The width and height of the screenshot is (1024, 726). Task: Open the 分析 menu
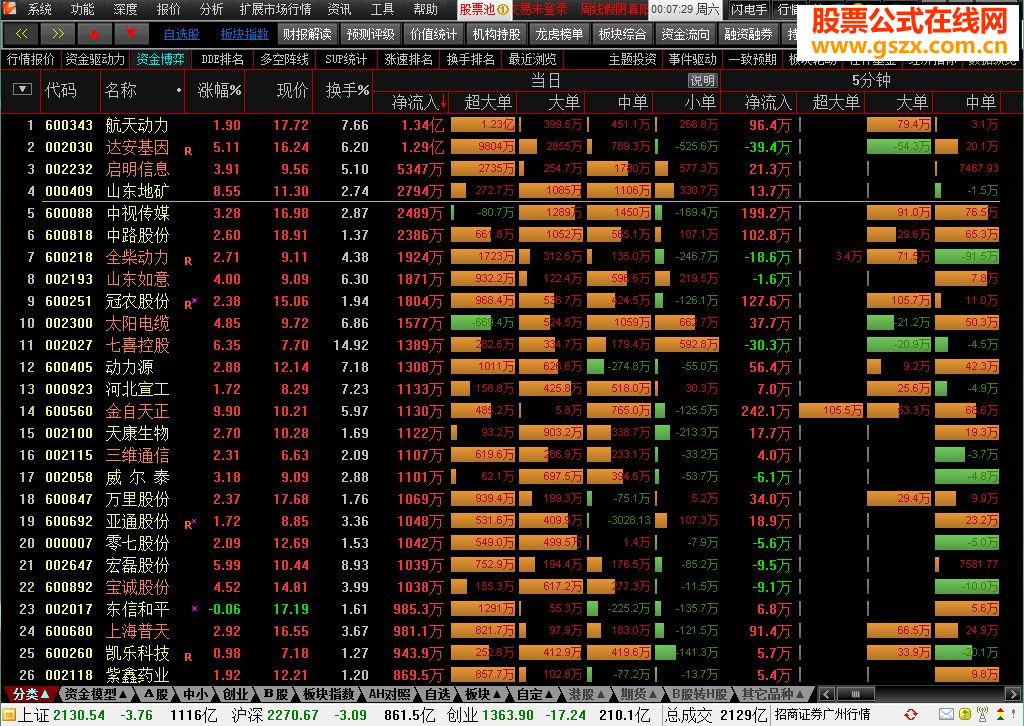[x=211, y=9]
